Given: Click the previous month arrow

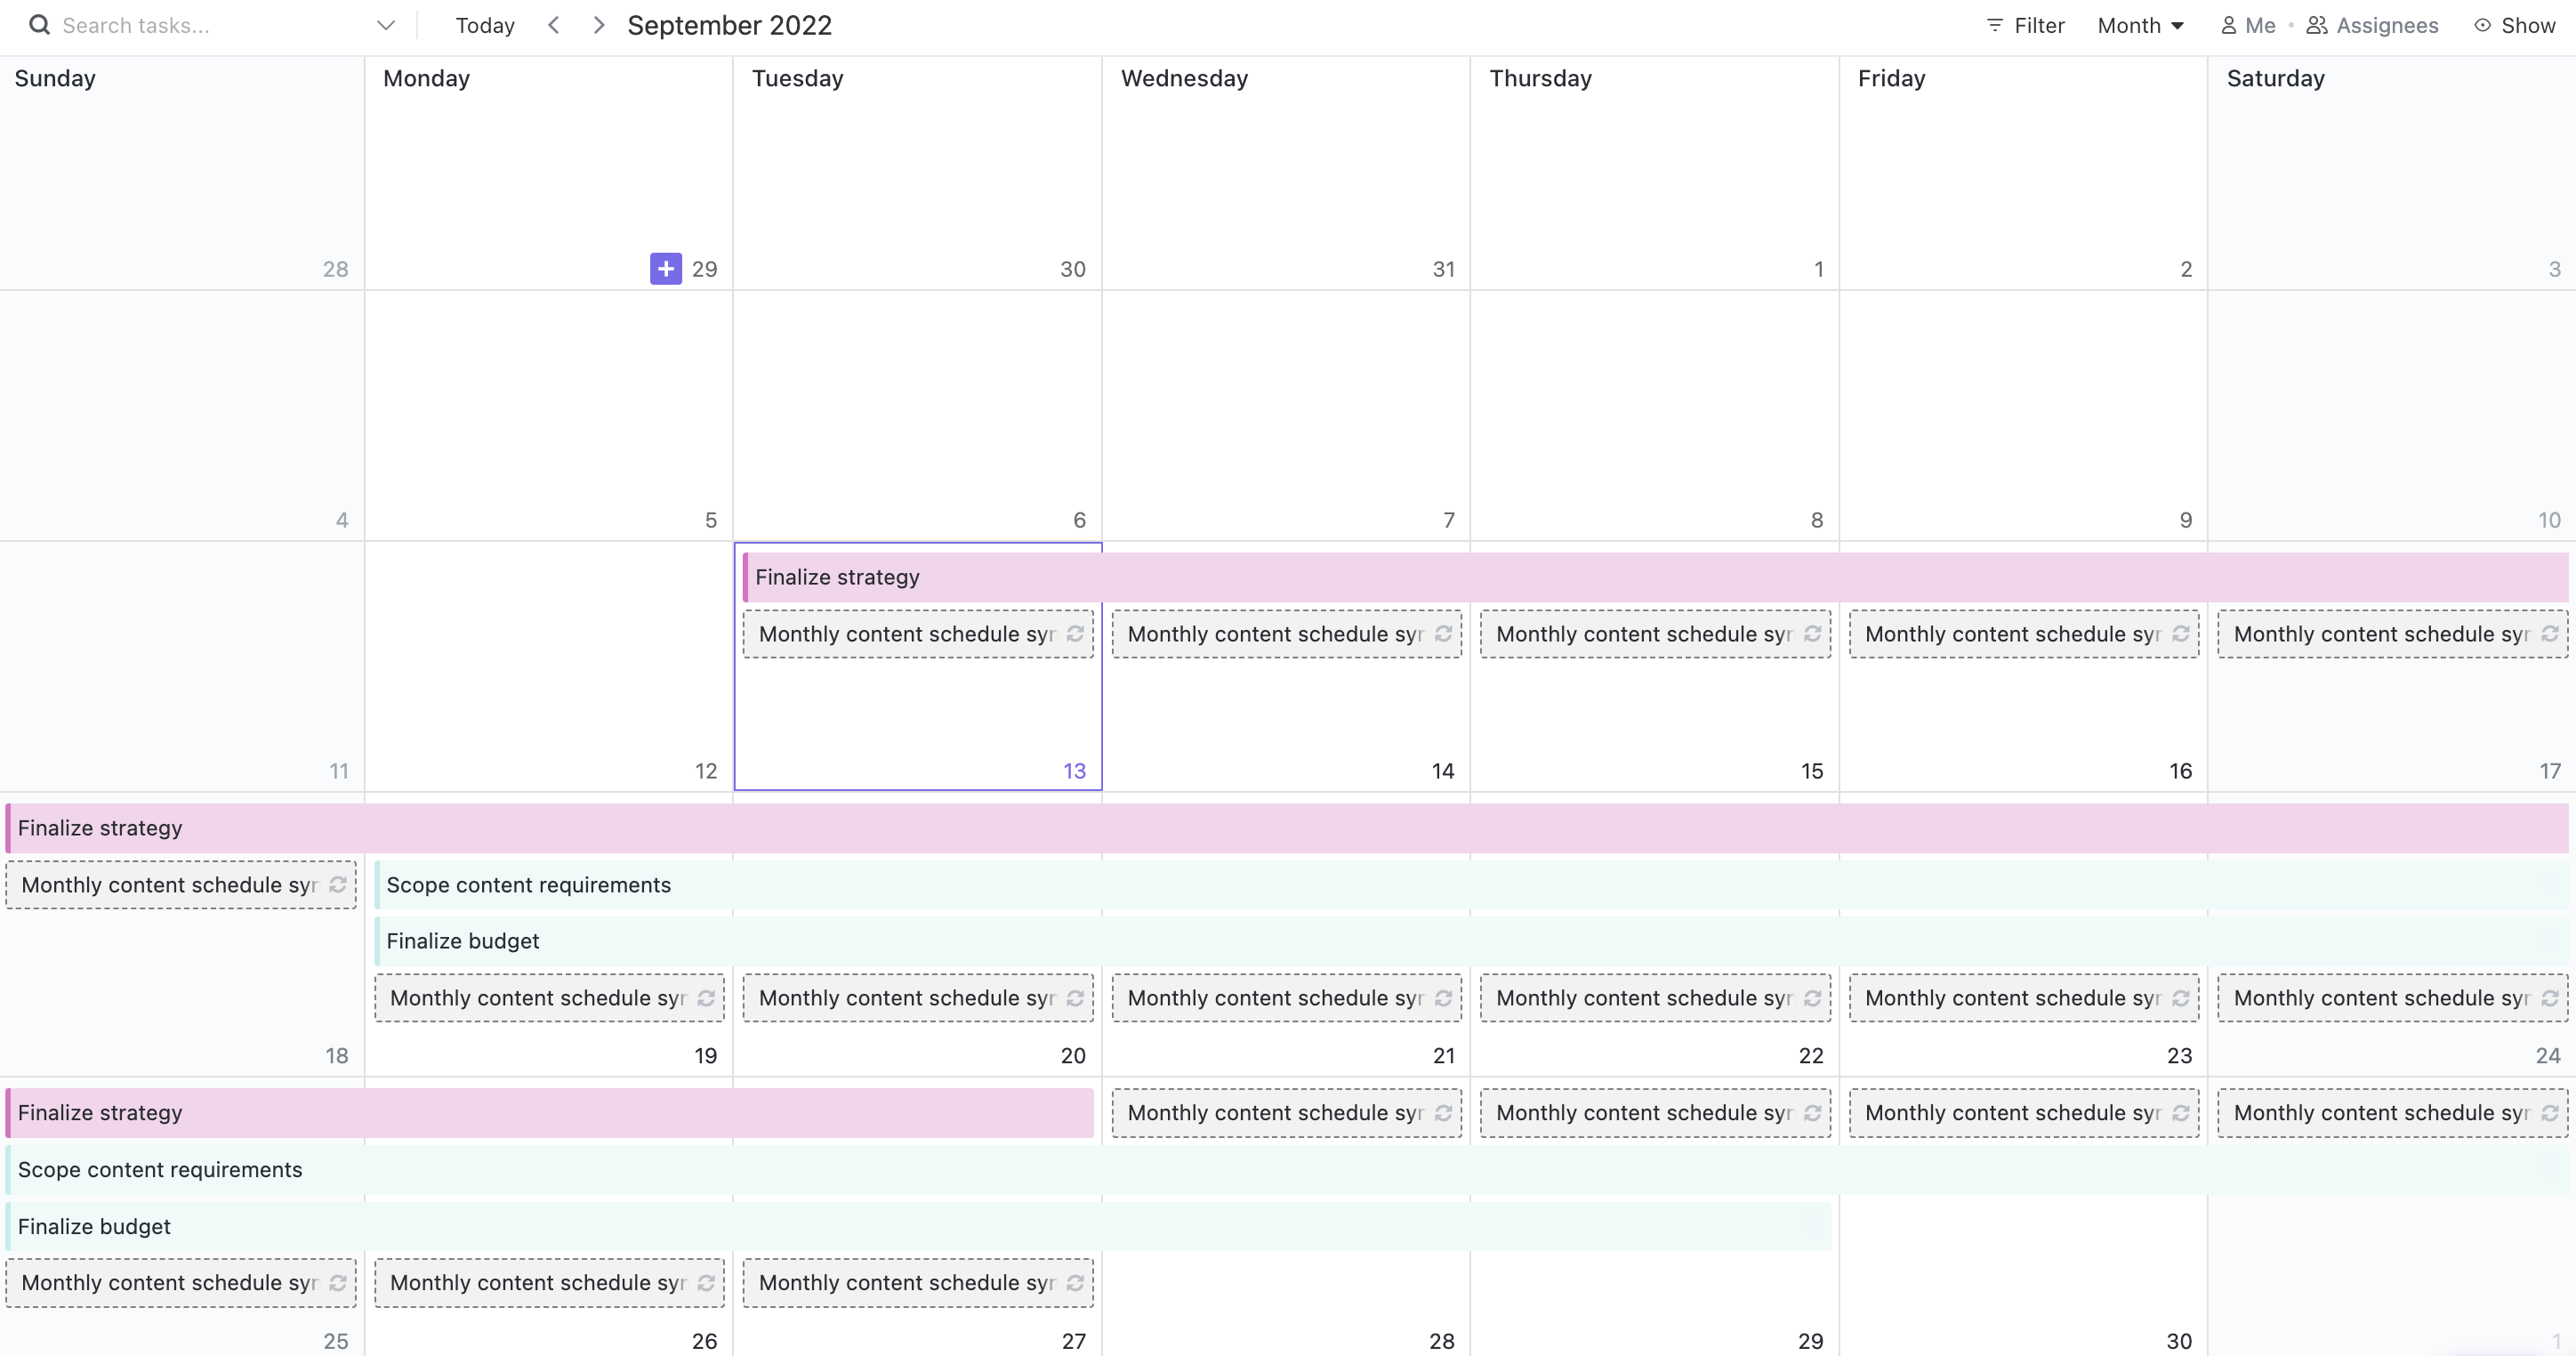Looking at the screenshot, I should [553, 24].
